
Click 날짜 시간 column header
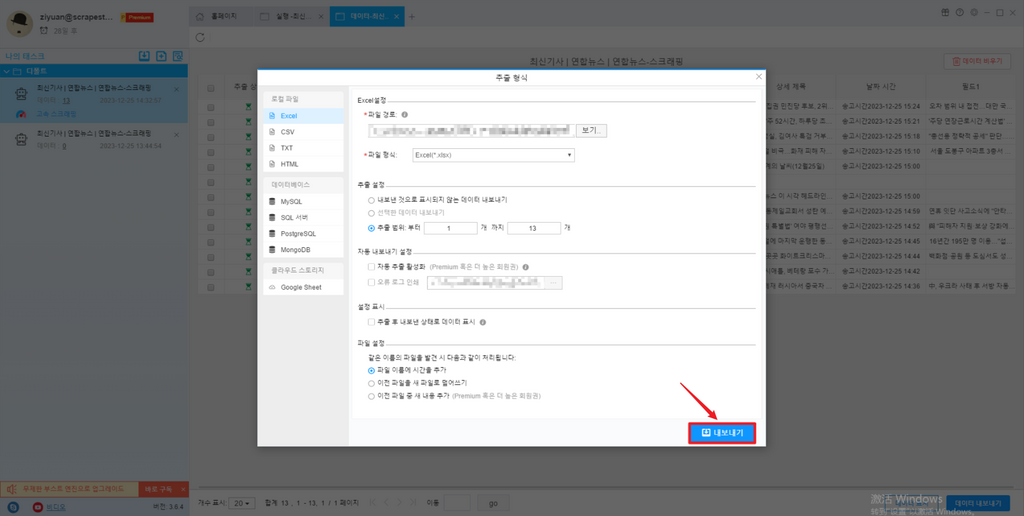point(881,87)
